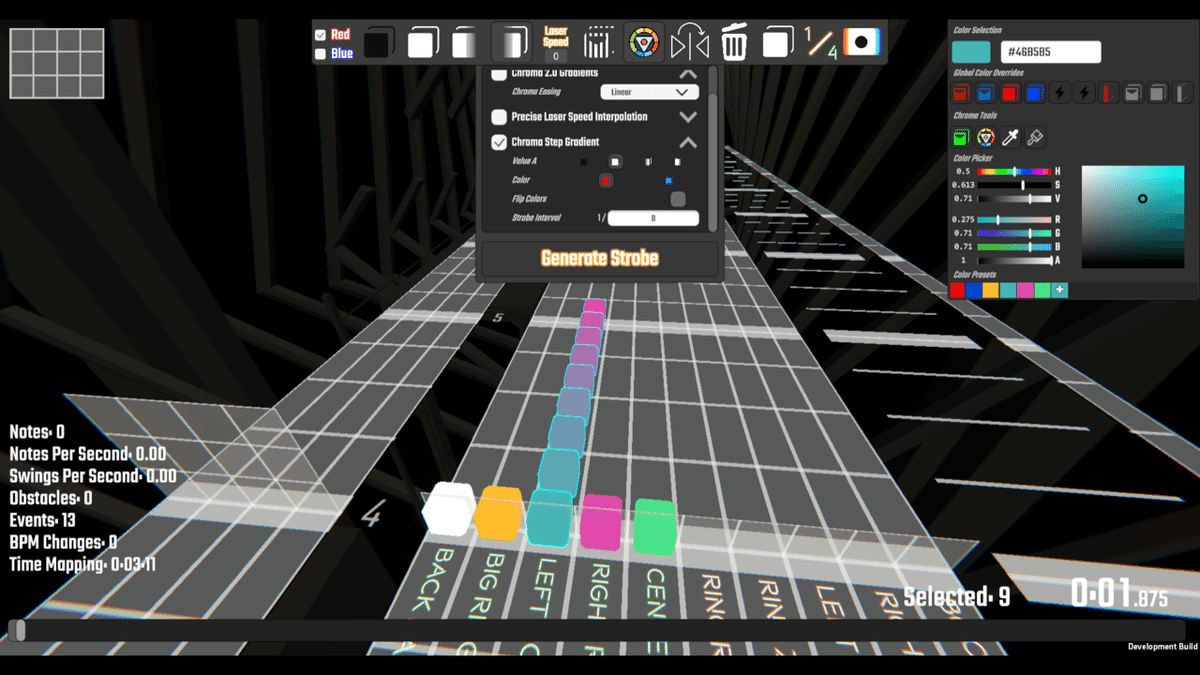Select the On Value A option (highlighted white square)
This screenshot has width=1200, height=675.
pyautogui.click(x=616, y=162)
